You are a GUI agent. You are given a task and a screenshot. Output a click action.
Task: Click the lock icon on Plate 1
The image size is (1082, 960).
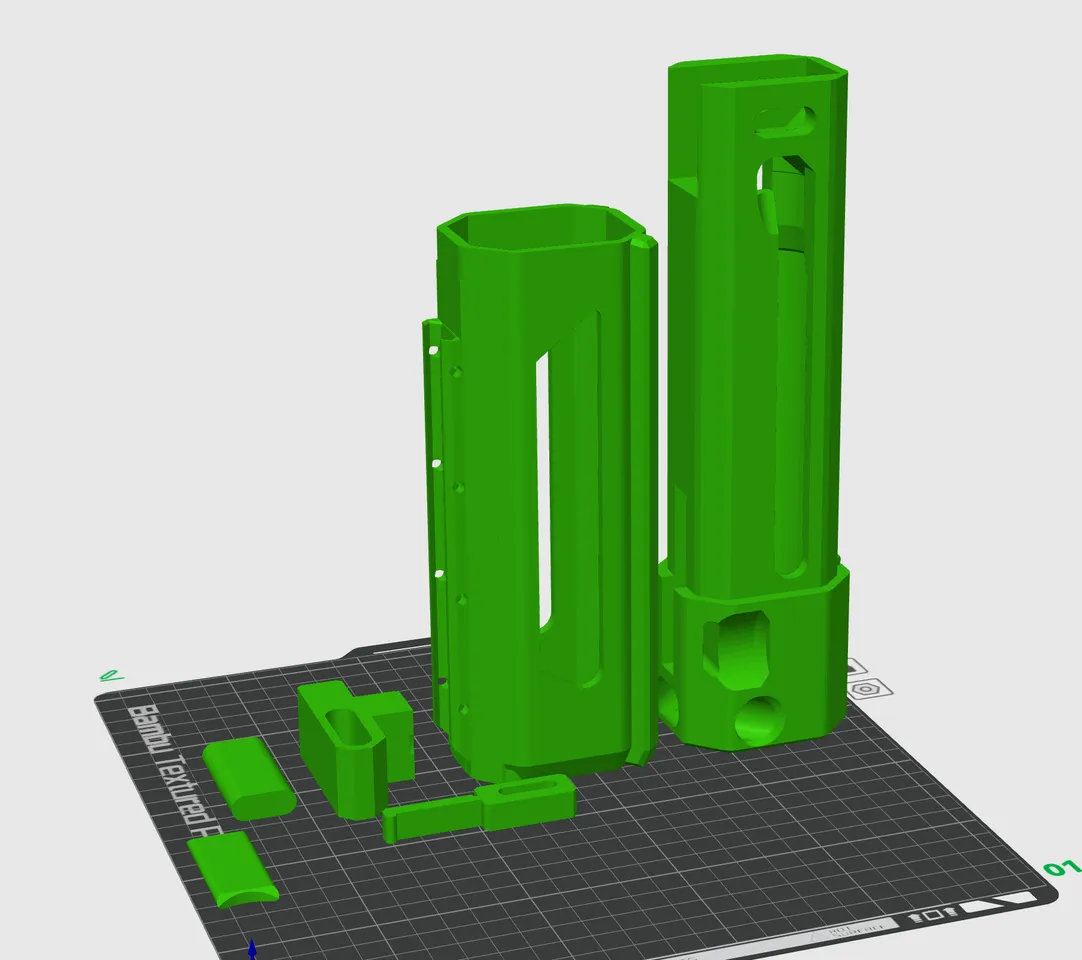pyautogui.click(x=856, y=666)
